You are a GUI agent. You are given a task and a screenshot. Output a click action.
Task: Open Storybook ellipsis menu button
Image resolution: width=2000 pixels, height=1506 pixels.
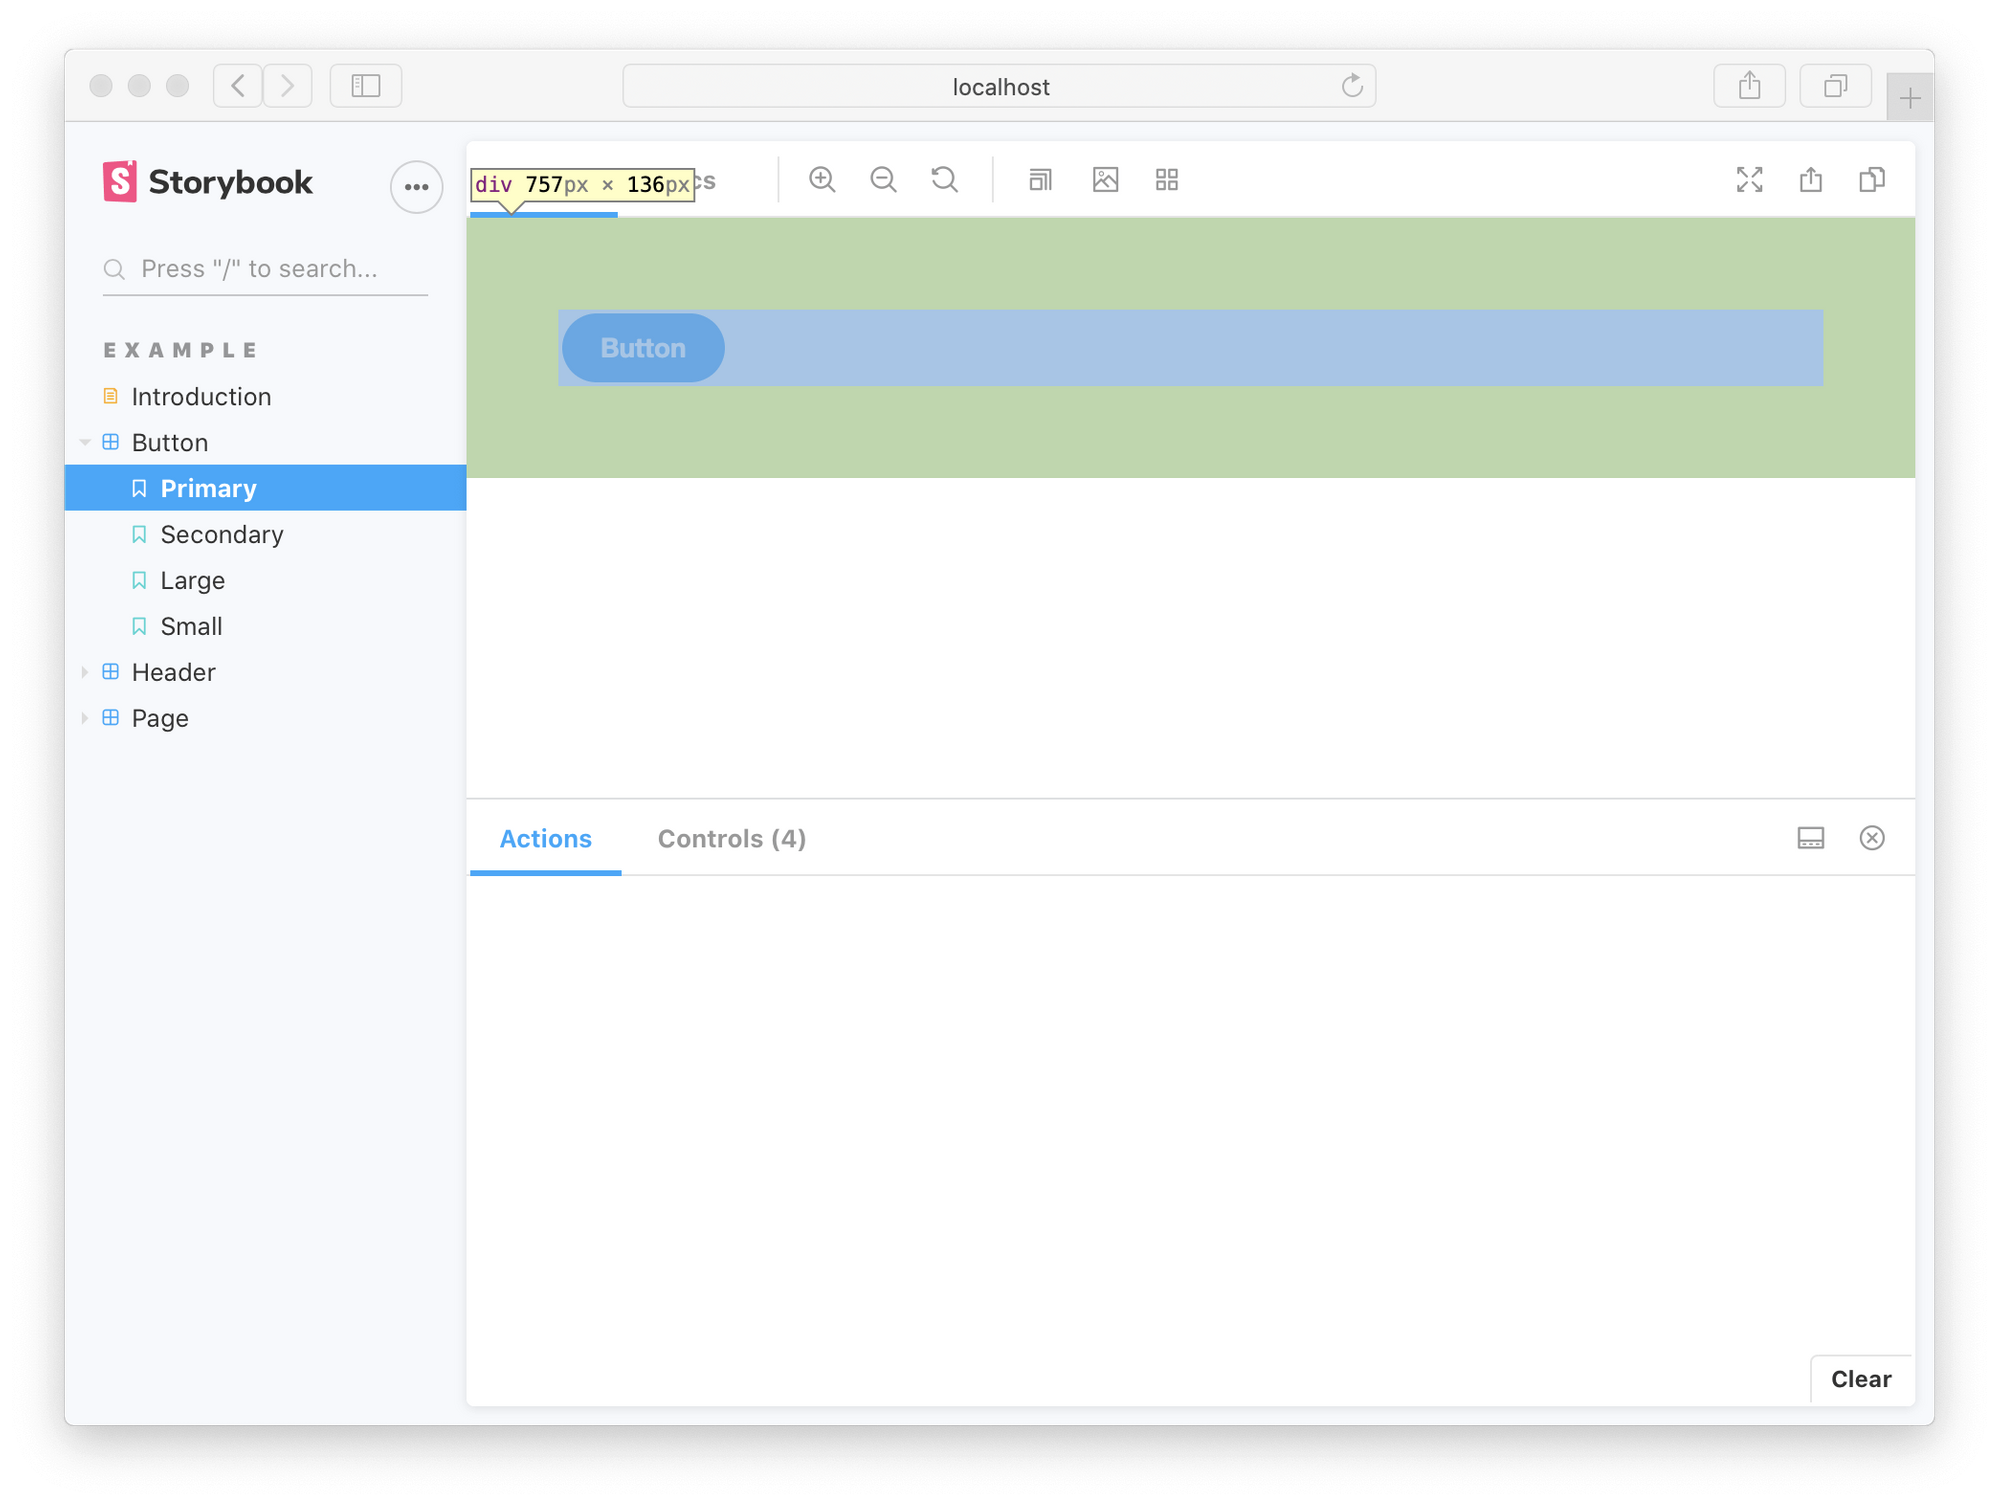(x=416, y=187)
